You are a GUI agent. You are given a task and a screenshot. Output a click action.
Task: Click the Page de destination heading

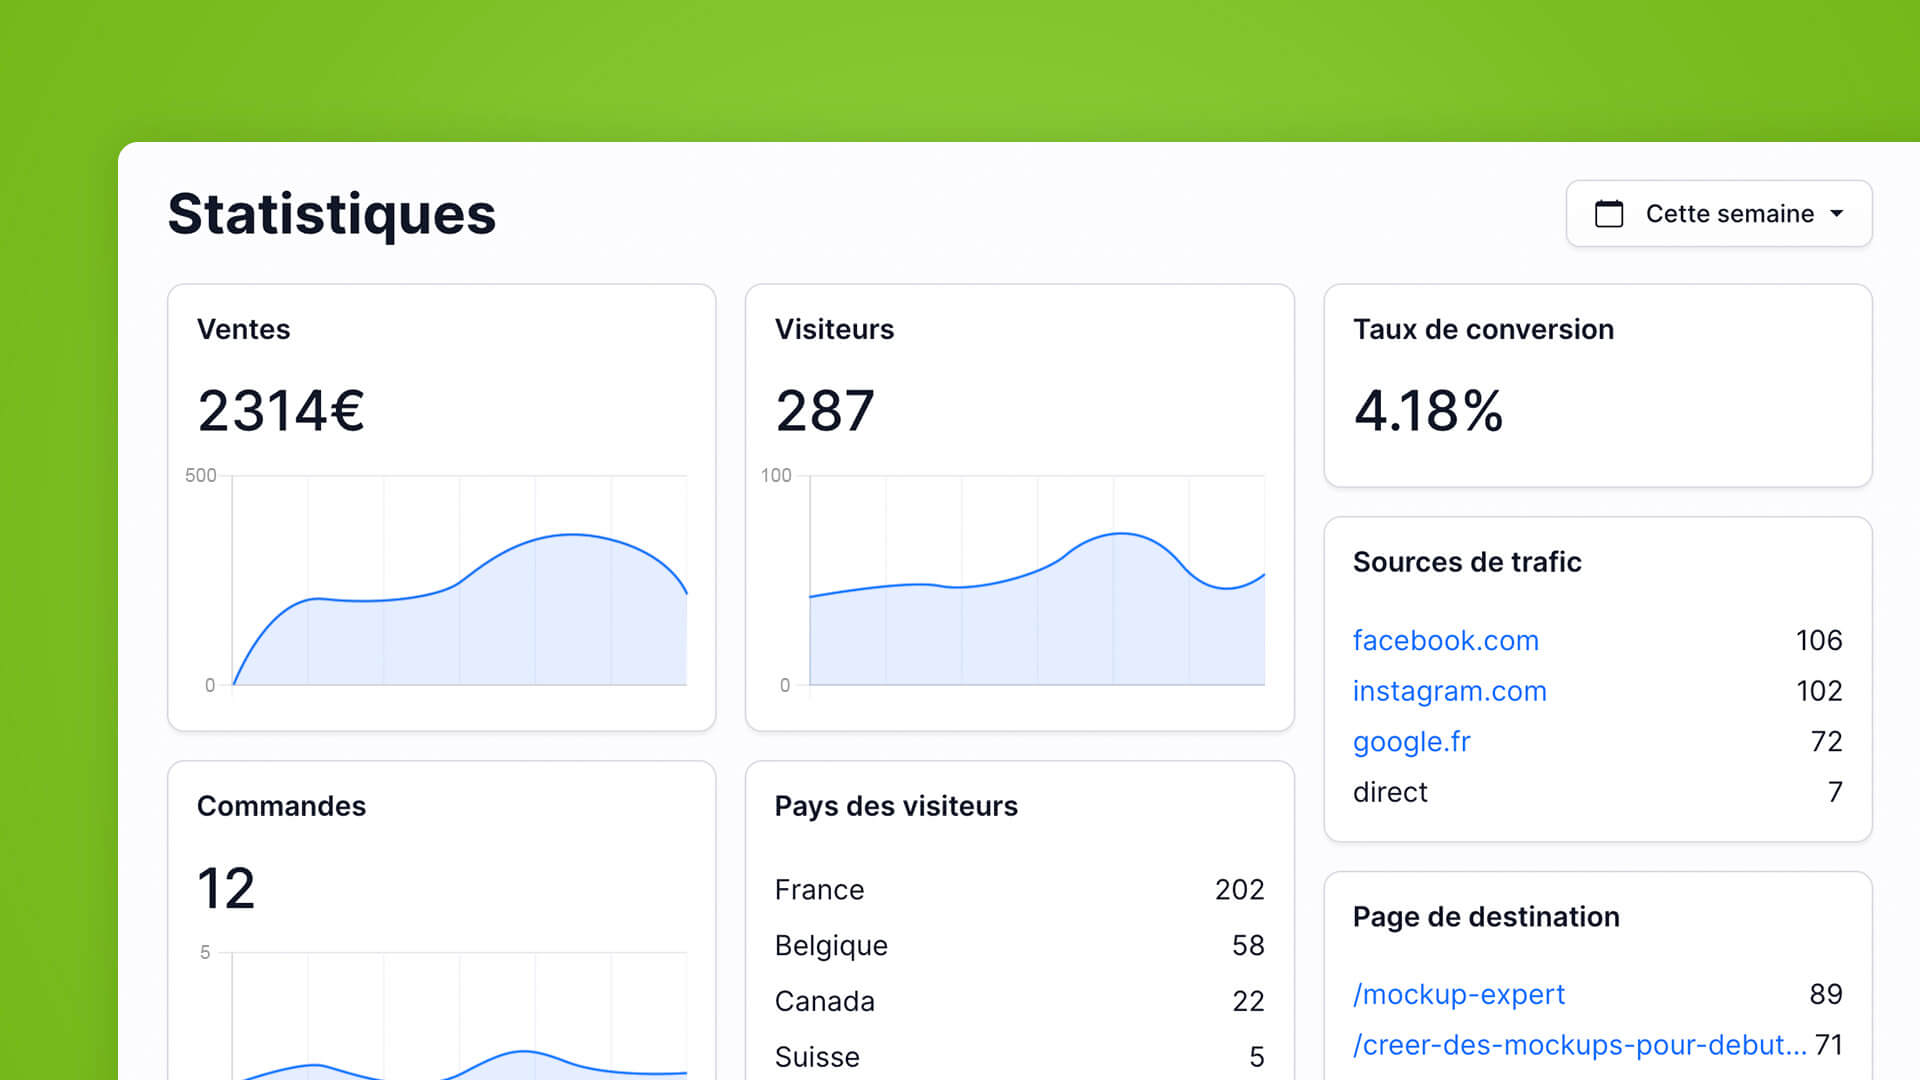(x=1487, y=917)
